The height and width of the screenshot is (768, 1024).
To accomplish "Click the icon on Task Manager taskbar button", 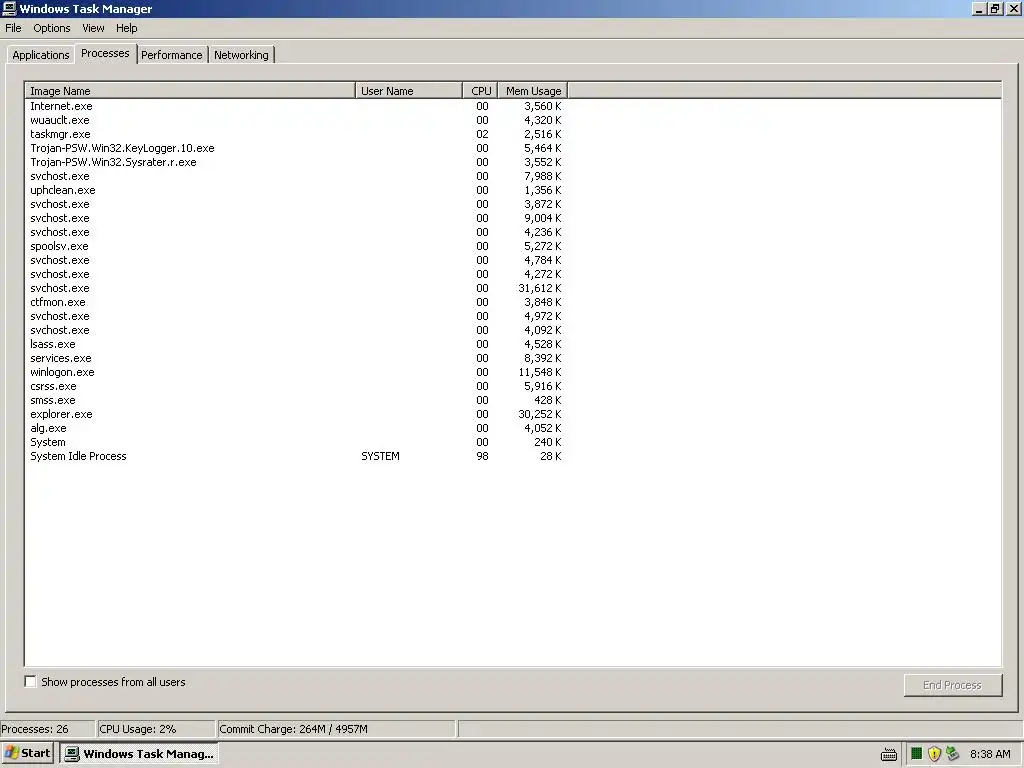I will point(72,754).
